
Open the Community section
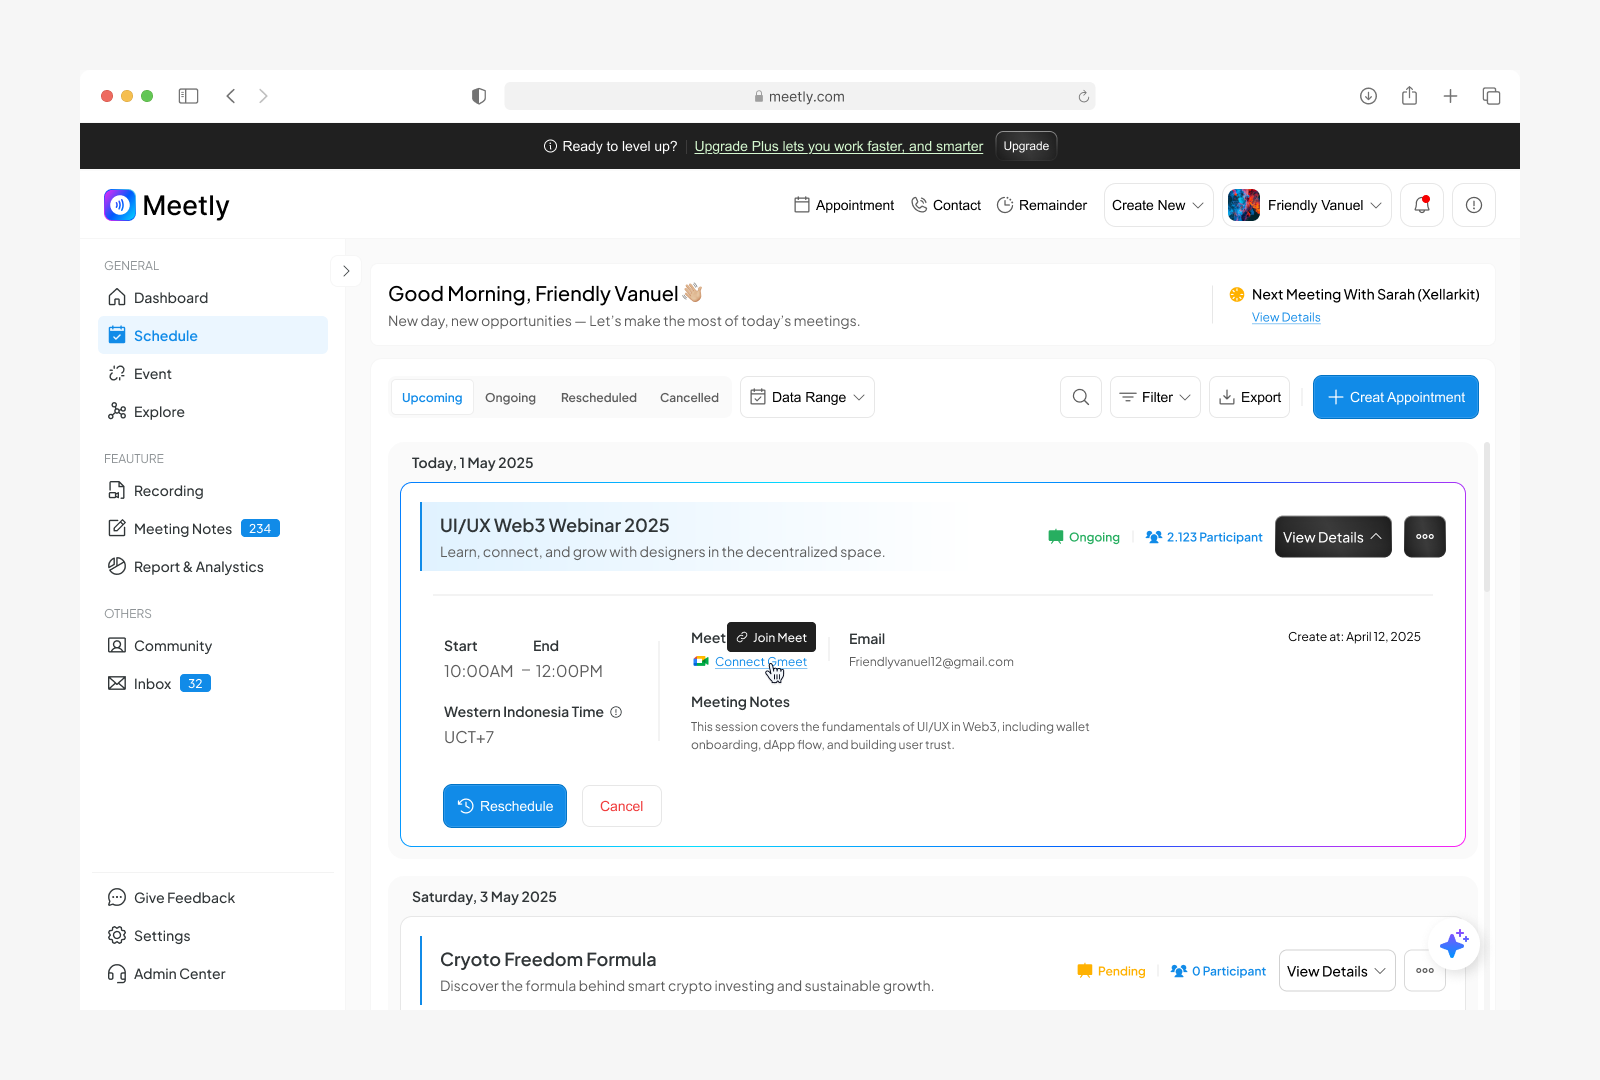(172, 645)
